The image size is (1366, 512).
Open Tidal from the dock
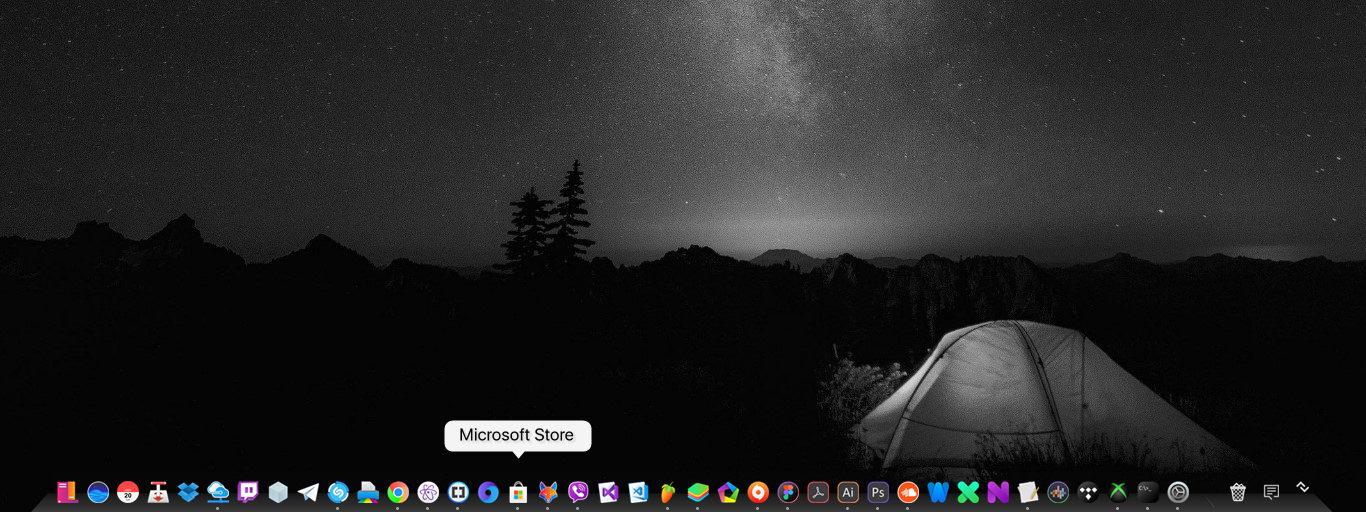(1088, 492)
